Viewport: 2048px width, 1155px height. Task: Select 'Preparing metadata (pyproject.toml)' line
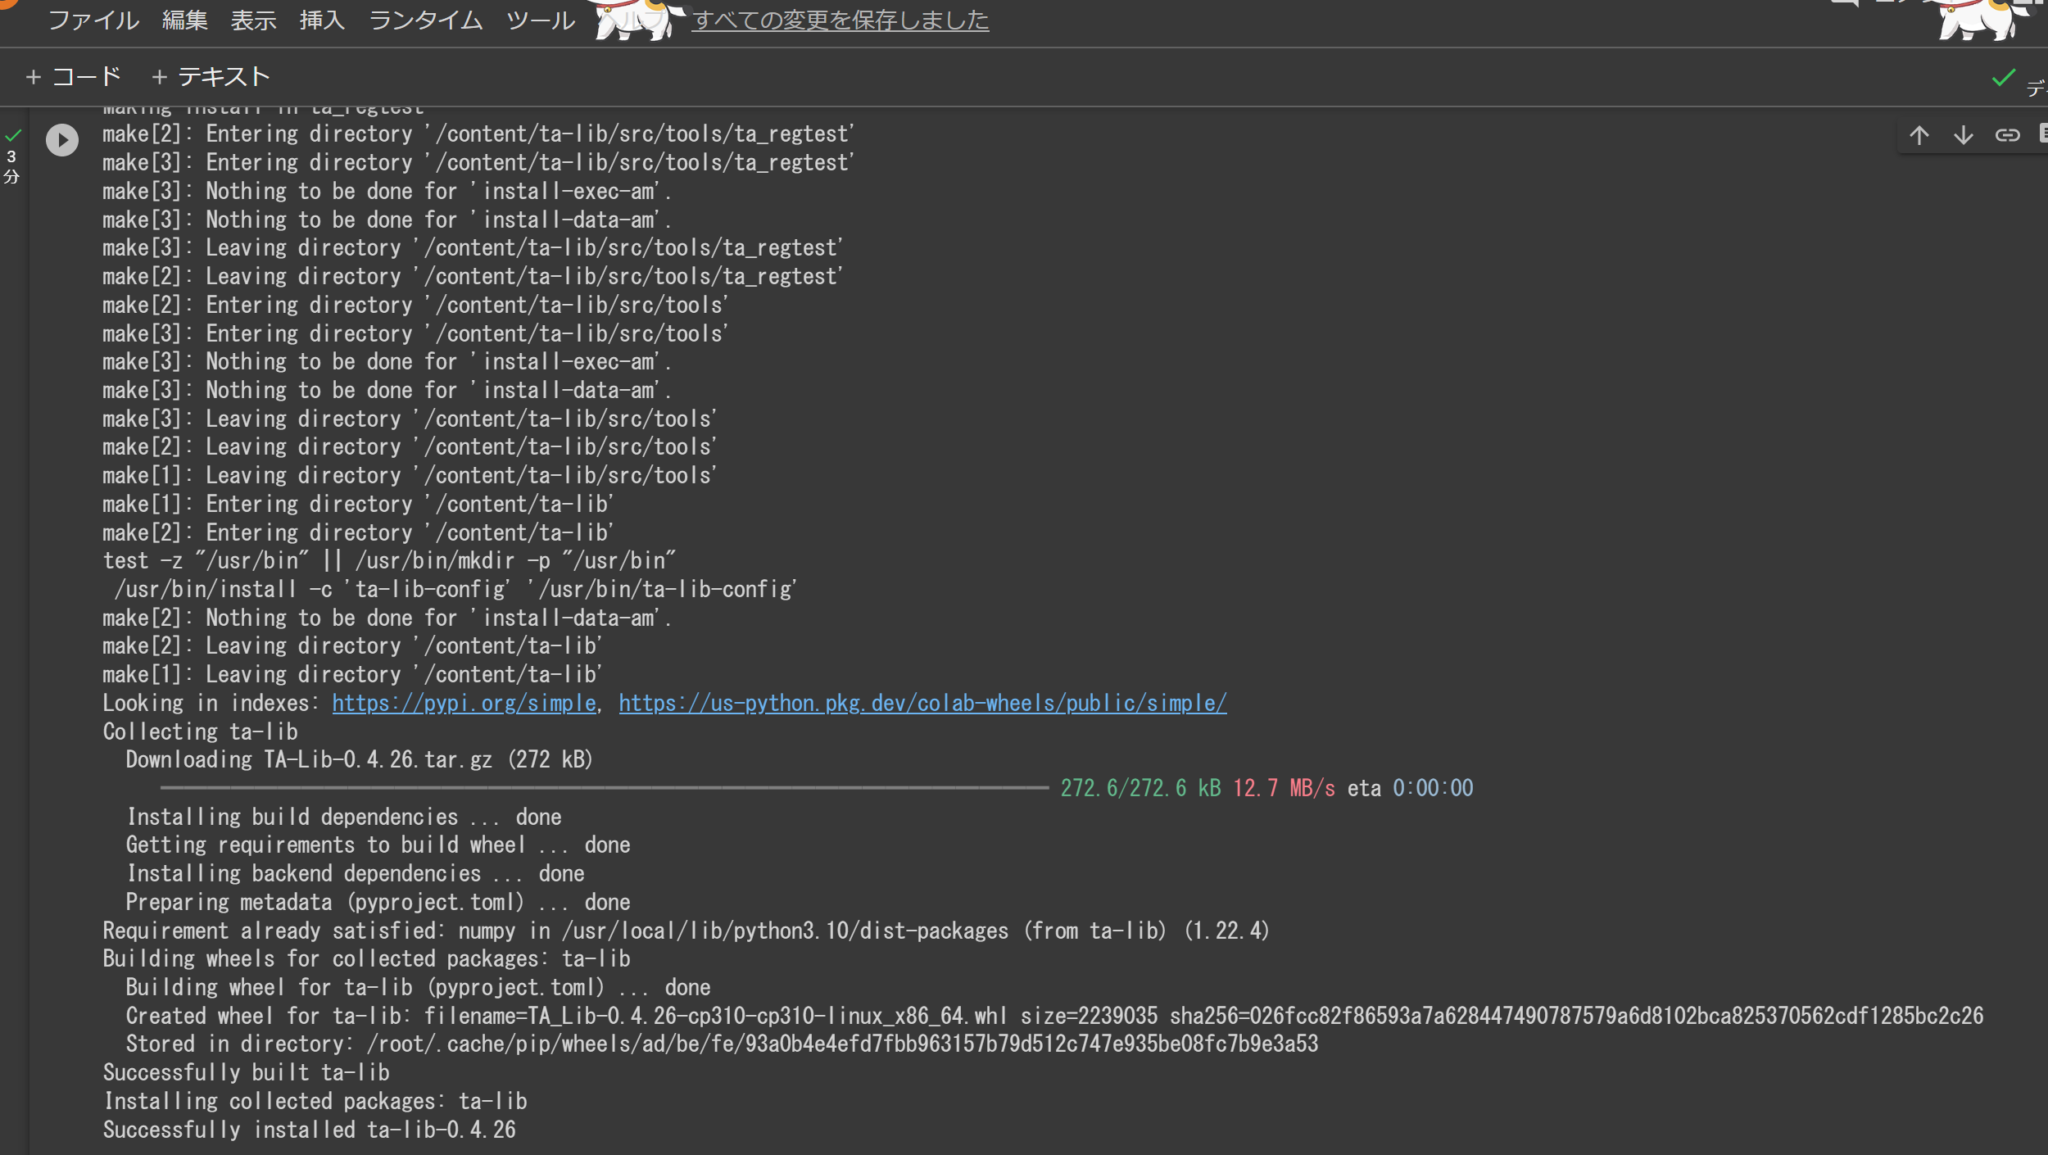pos(378,902)
